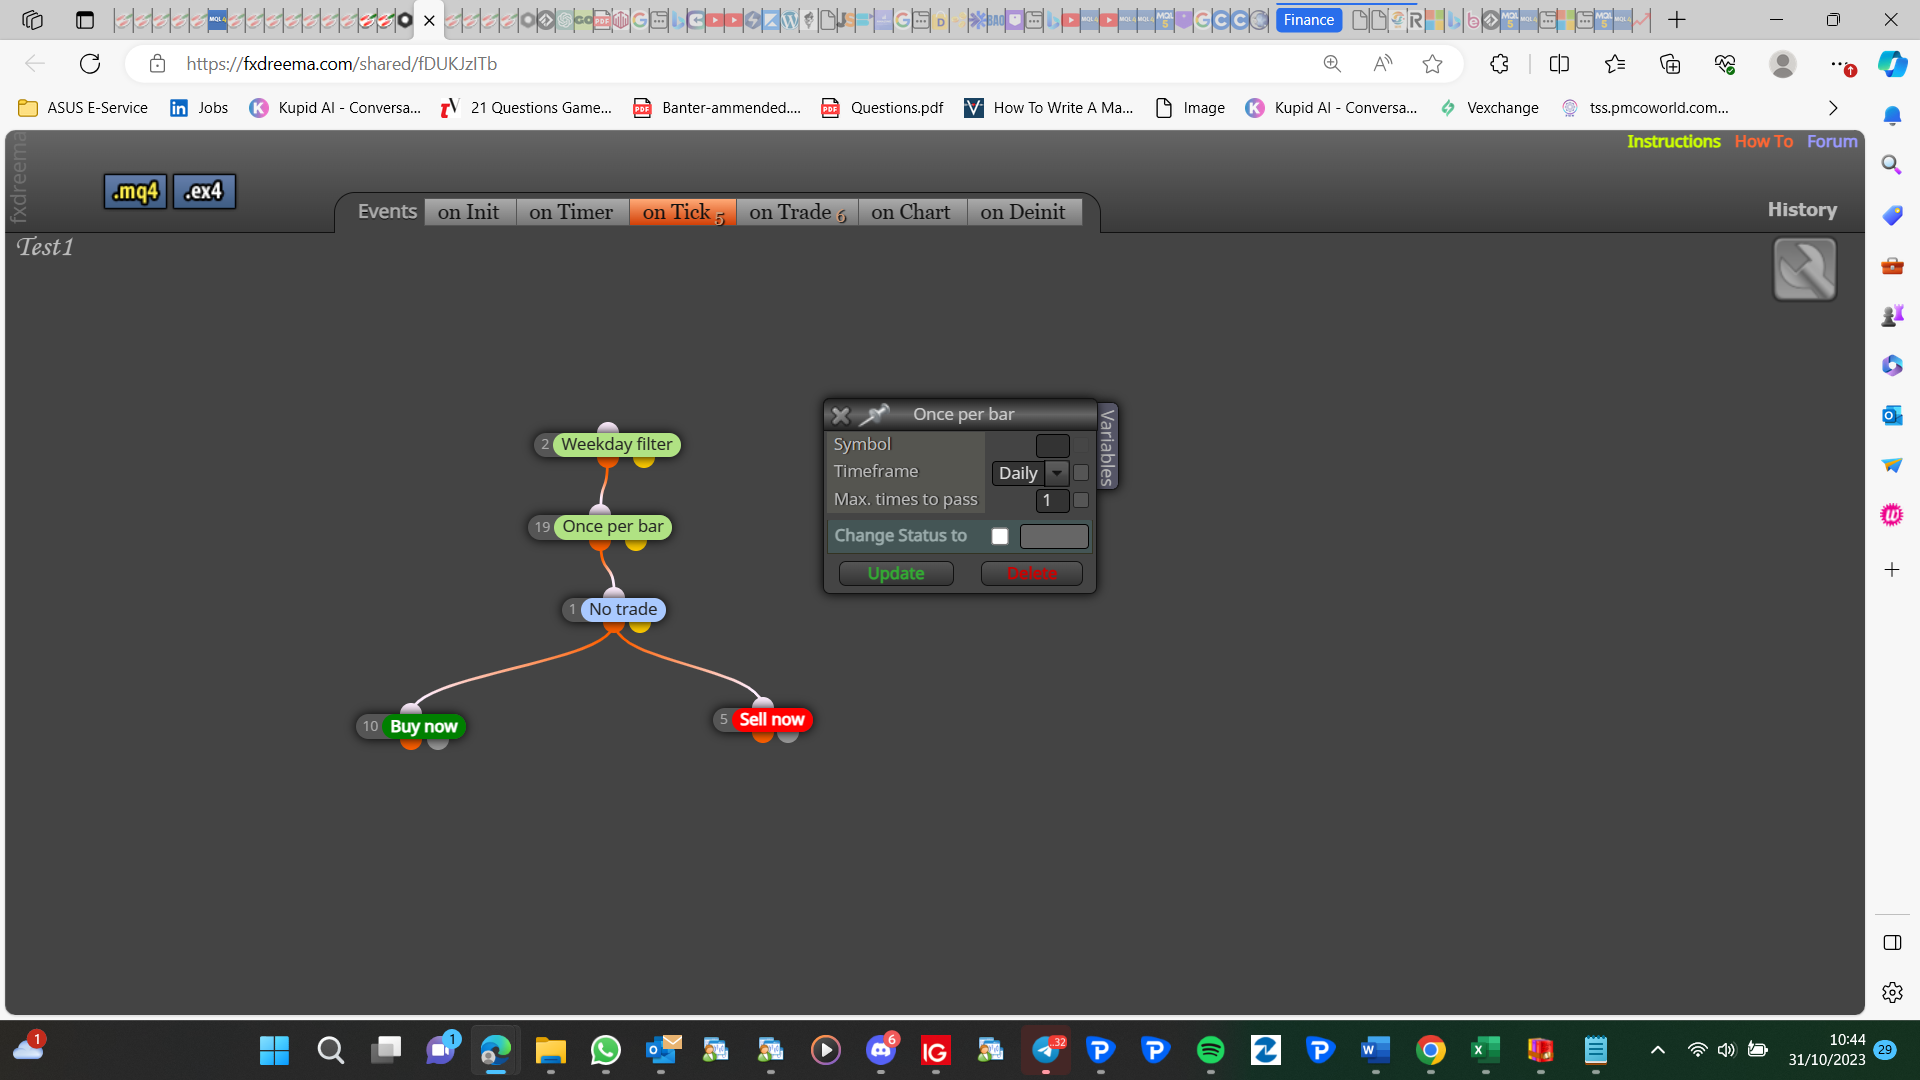
Task: Click the Change Status to value field
Action: click(1054, 536)
